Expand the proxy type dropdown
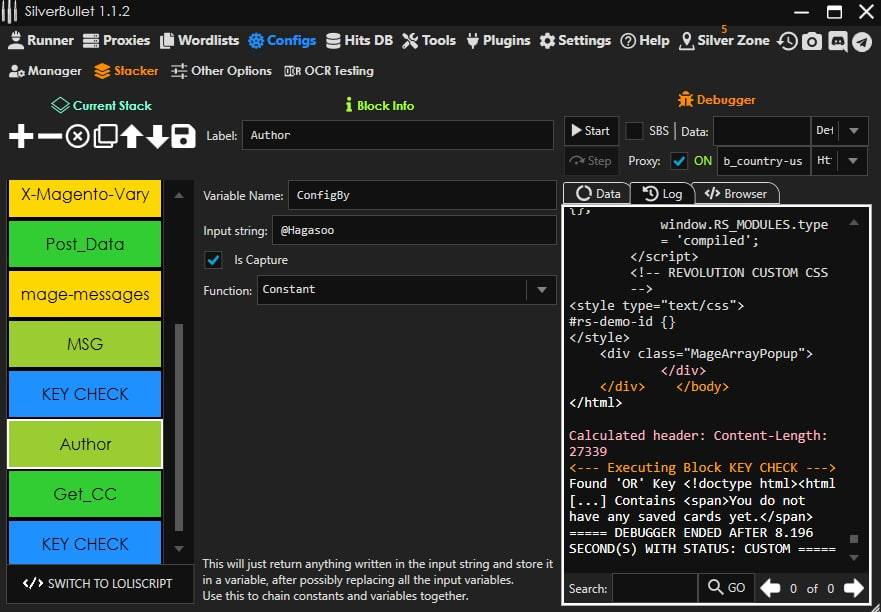881x612 pixels. 853,161
